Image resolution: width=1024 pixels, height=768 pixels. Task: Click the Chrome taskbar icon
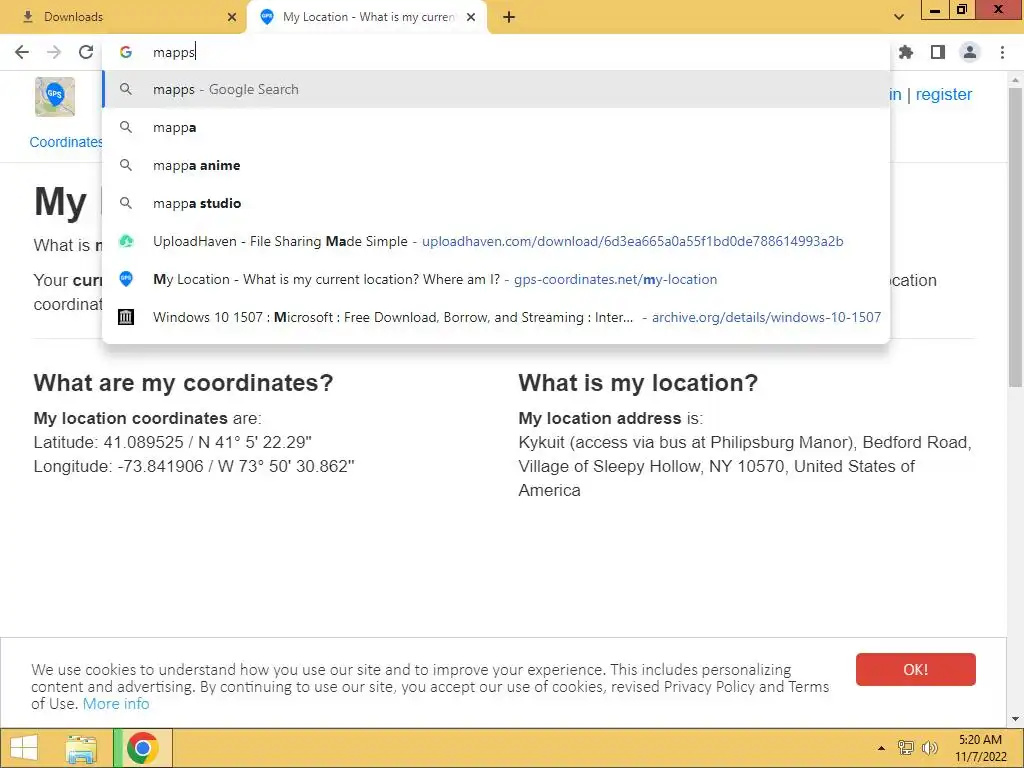[143, 748]
